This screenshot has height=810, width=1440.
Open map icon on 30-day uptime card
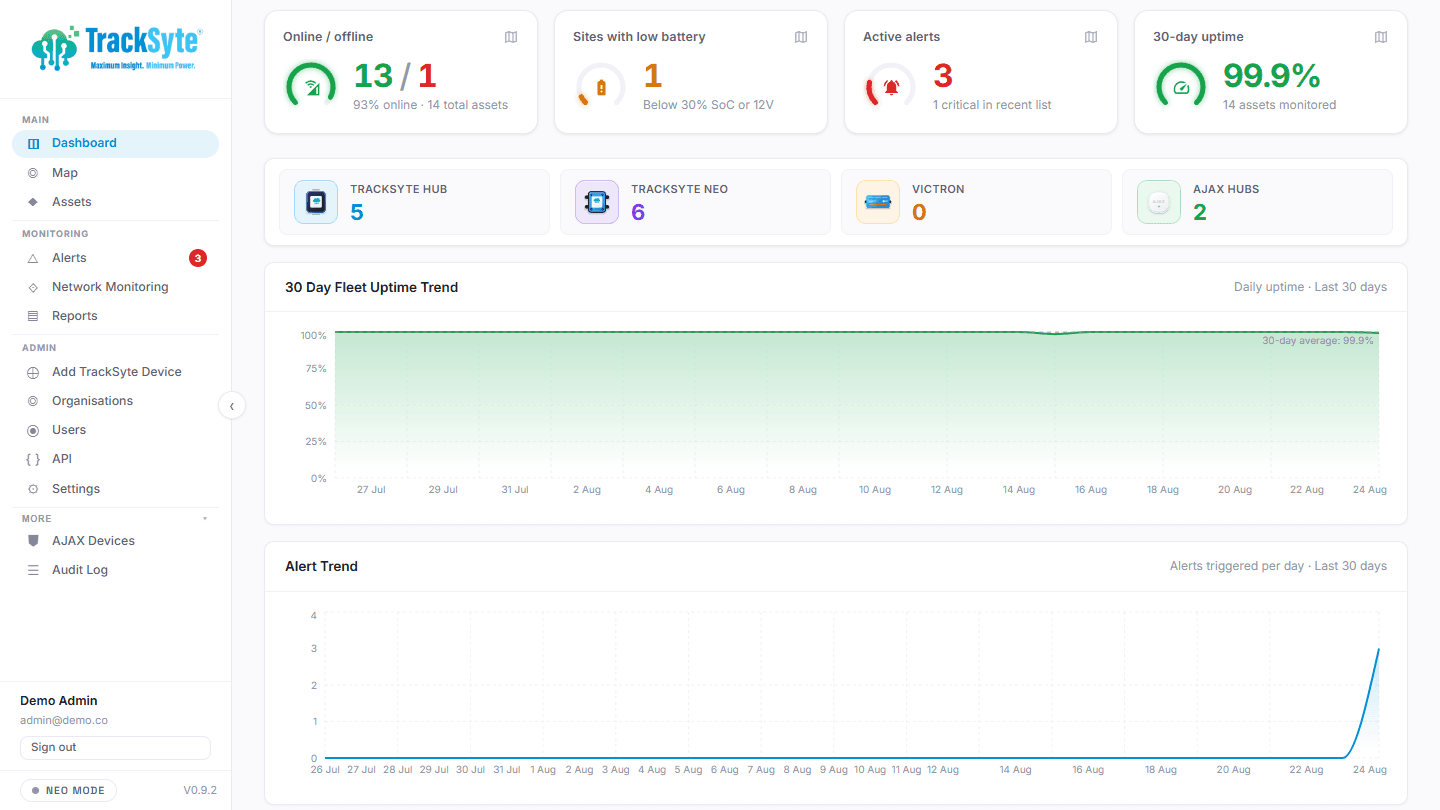pyautogui.click(x=1381, y=37)
